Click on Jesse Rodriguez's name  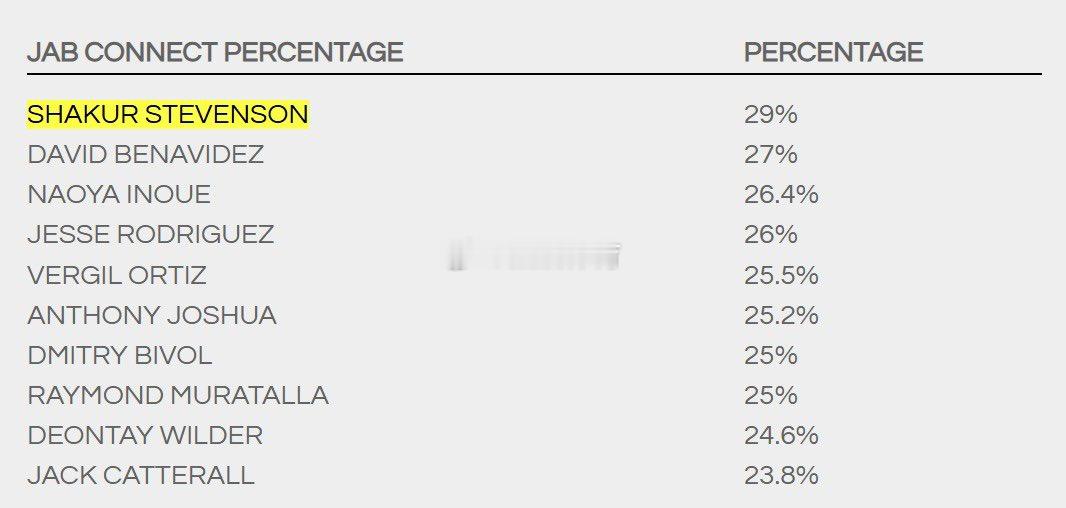(x=150, y=235)
